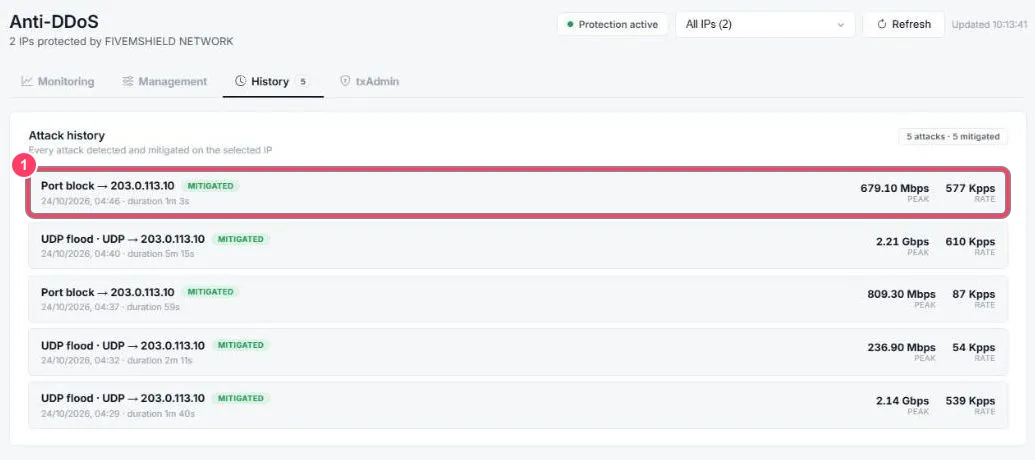Click the MITIGATED badge on the 04:46 row
The image size is (1035, 460).
point(210,186)
